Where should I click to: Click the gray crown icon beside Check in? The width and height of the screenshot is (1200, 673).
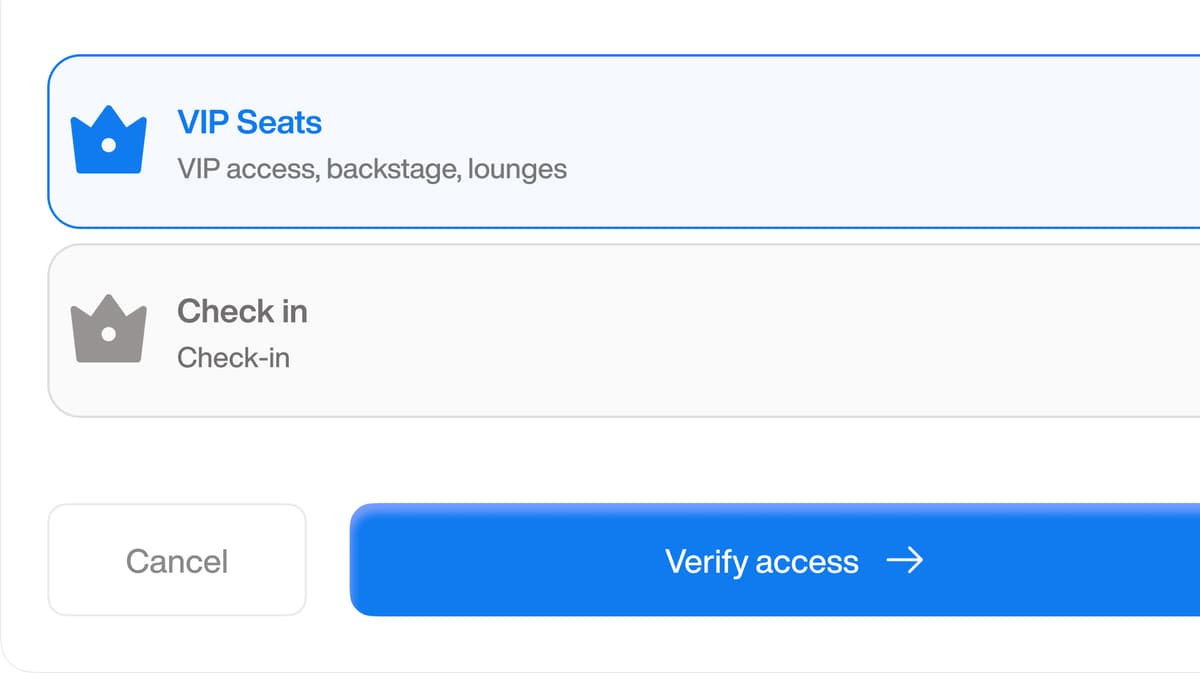[109, 329]
